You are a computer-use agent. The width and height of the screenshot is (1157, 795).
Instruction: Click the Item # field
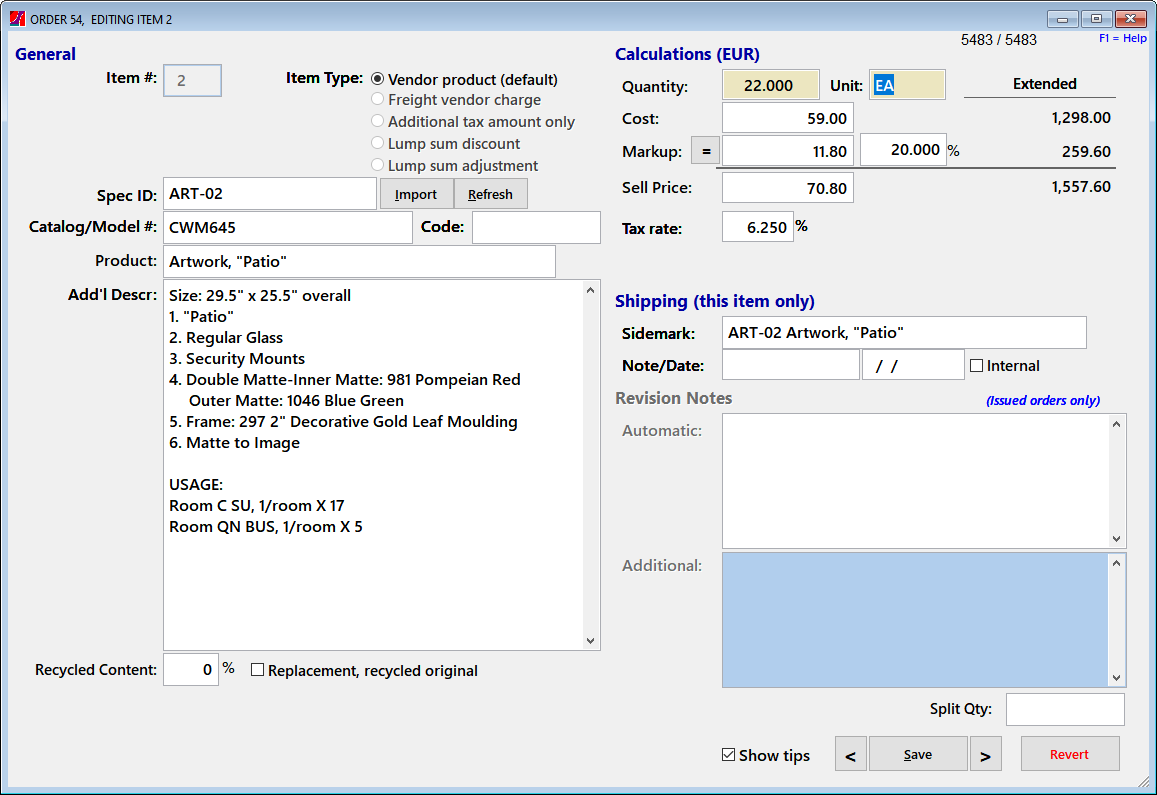[192, 80]
